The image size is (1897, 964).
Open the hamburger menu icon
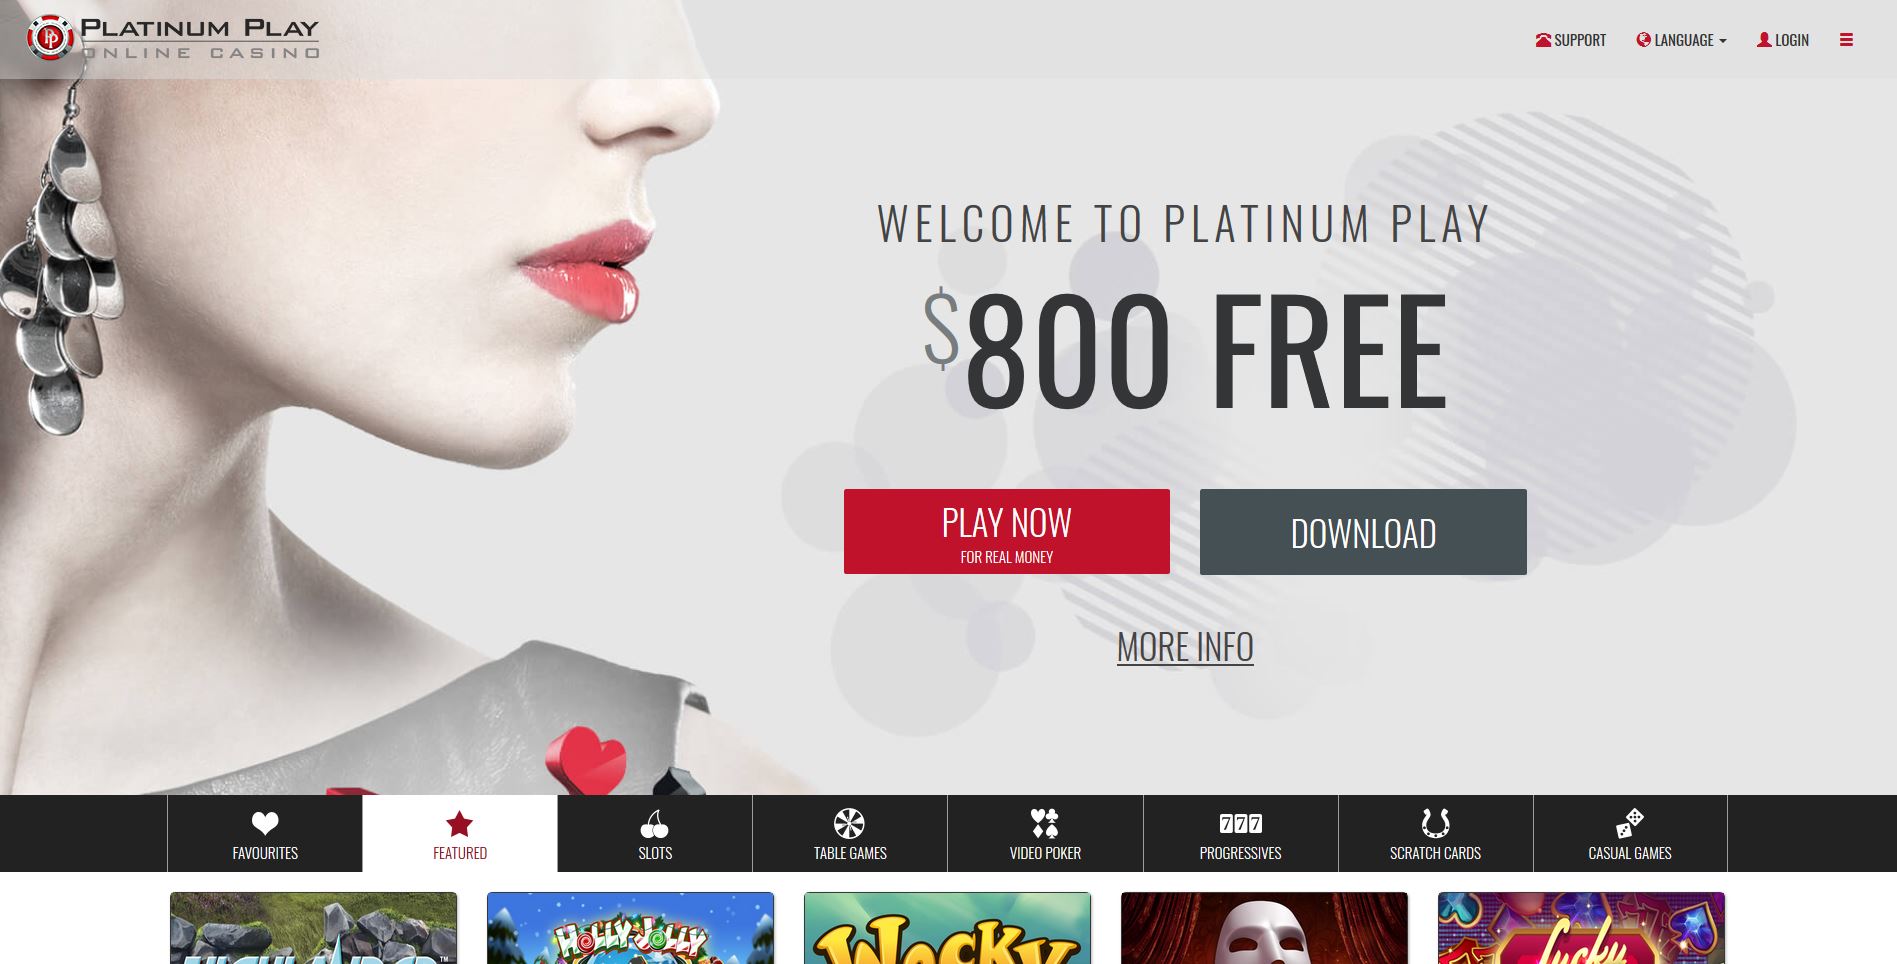[1846, 40]
